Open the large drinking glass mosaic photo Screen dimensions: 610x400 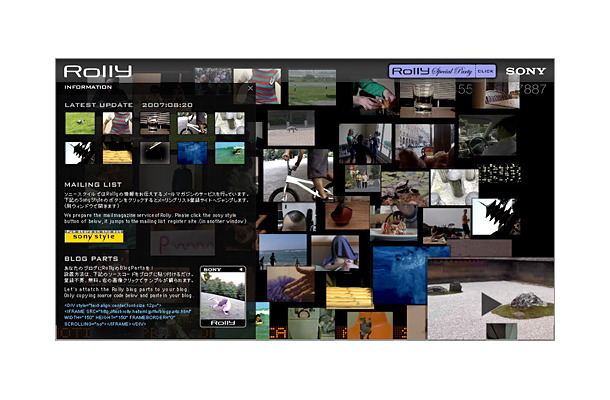coord(427,99)
